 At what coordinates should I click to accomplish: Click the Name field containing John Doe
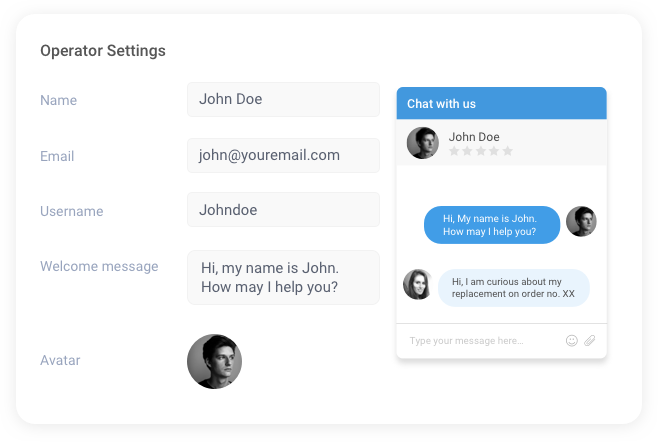(x=283, y=99)
